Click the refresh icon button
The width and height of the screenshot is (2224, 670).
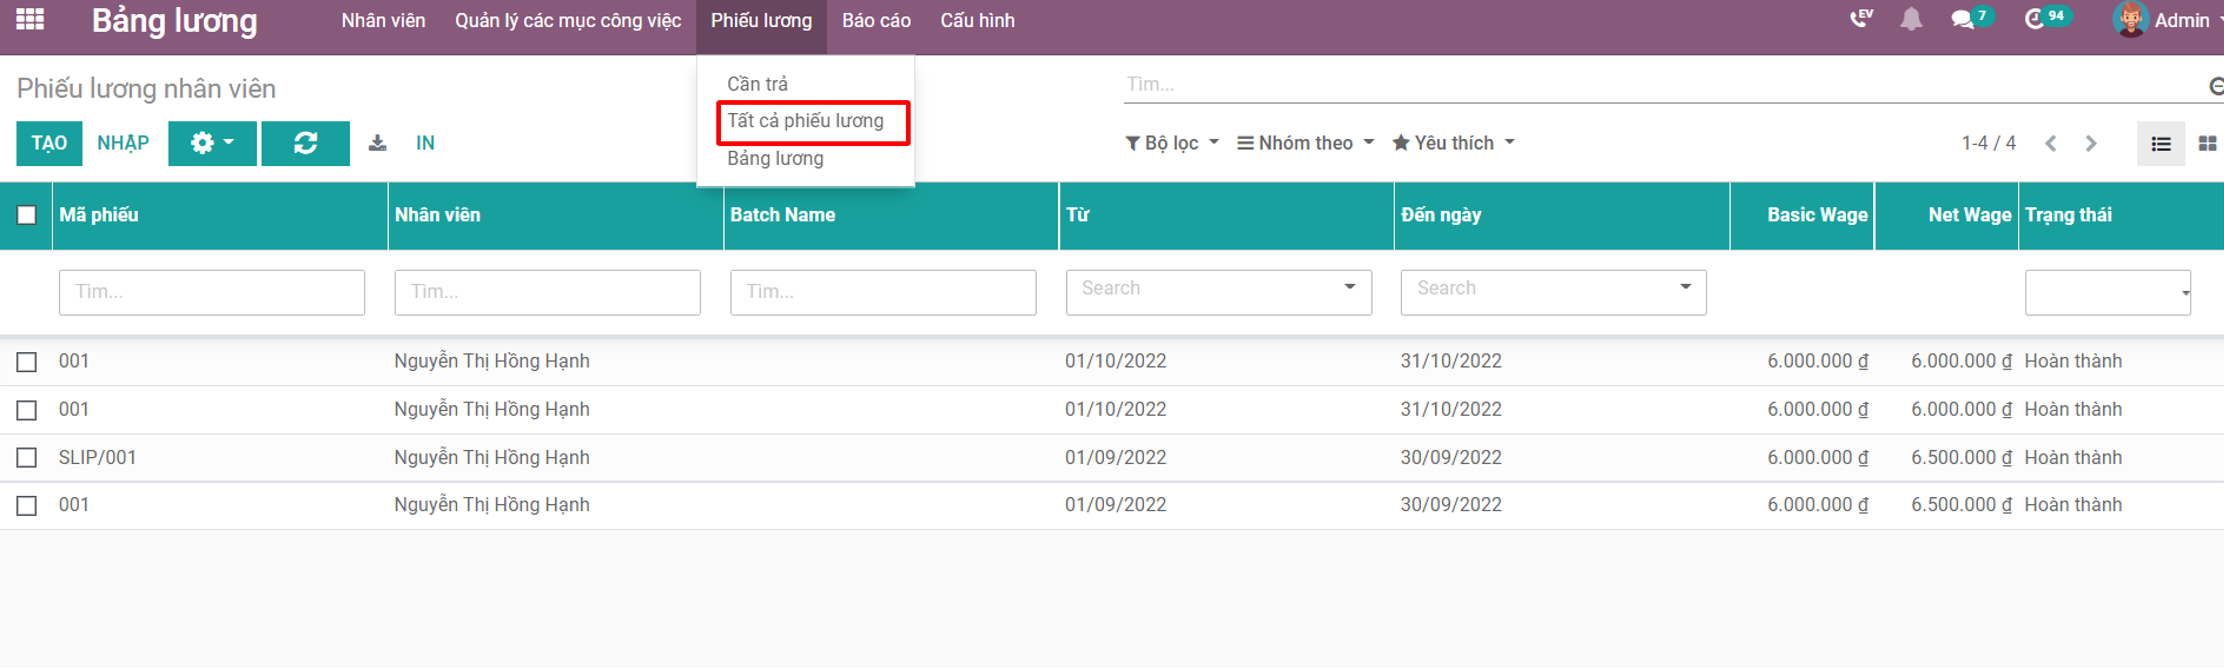[305, 143]
